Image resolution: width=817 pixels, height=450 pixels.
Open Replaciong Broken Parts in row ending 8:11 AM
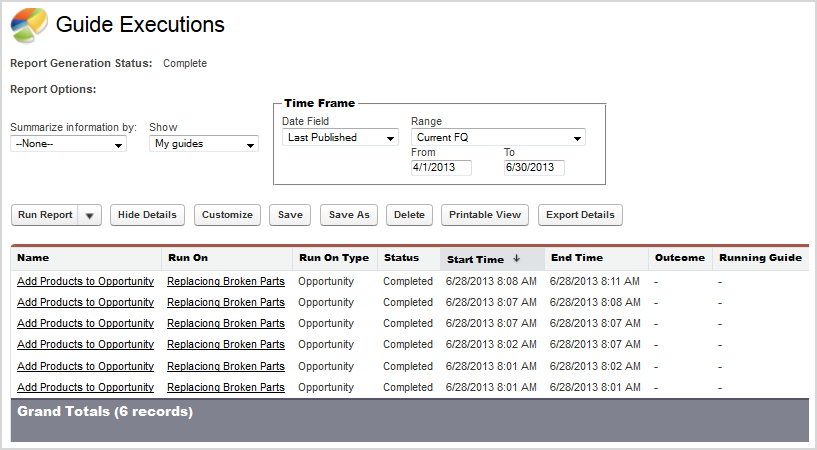[x=226, y=281]
